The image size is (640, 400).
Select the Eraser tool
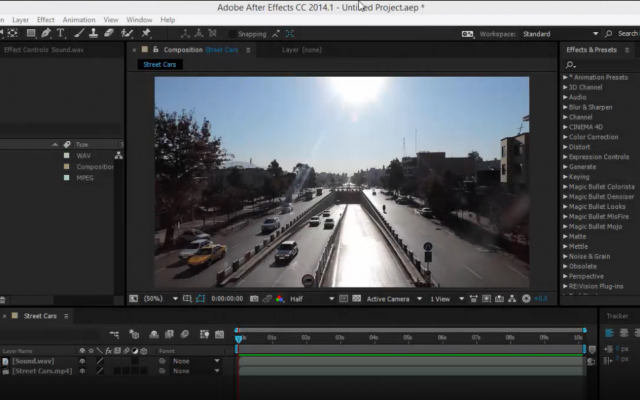(x=109, y=33)
